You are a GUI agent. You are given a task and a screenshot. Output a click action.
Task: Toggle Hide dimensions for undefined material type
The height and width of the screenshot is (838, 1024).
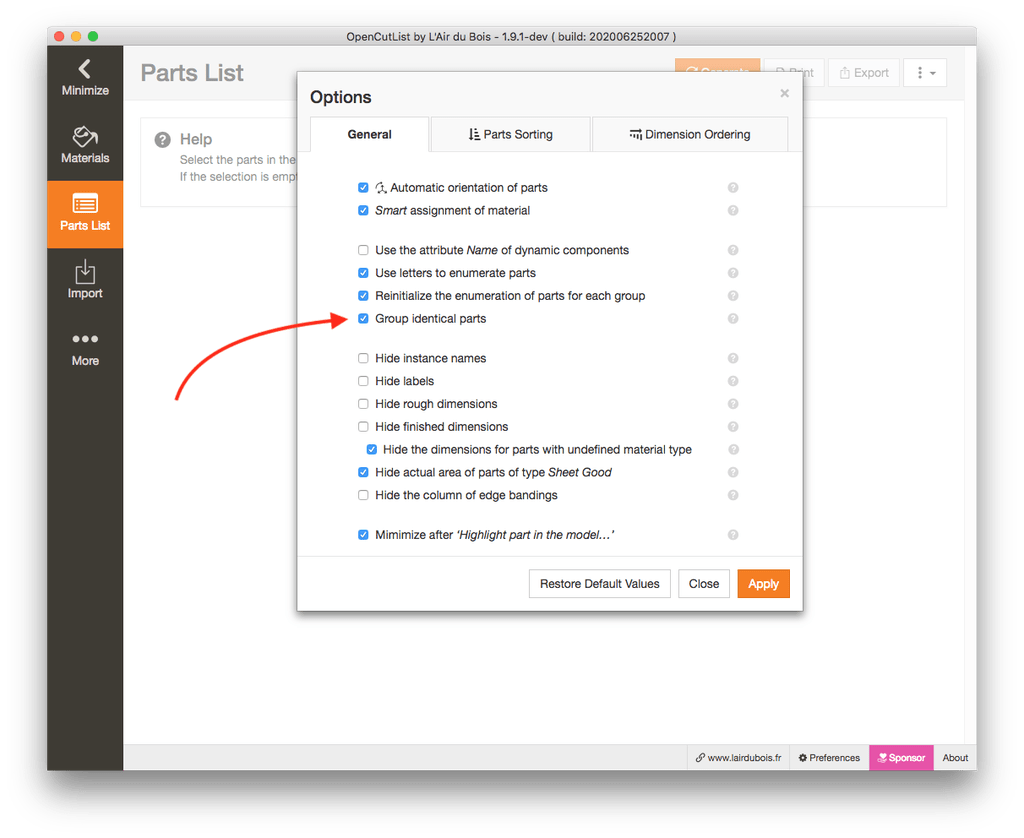[x=372, y=450]
